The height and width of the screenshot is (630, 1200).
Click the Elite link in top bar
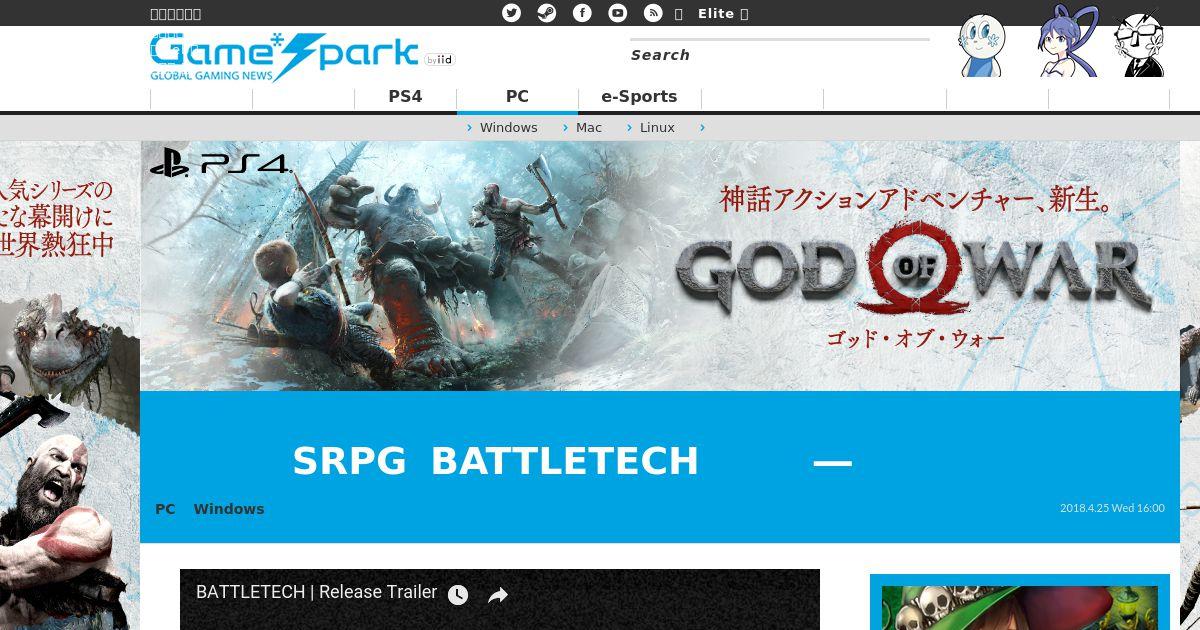716,13
